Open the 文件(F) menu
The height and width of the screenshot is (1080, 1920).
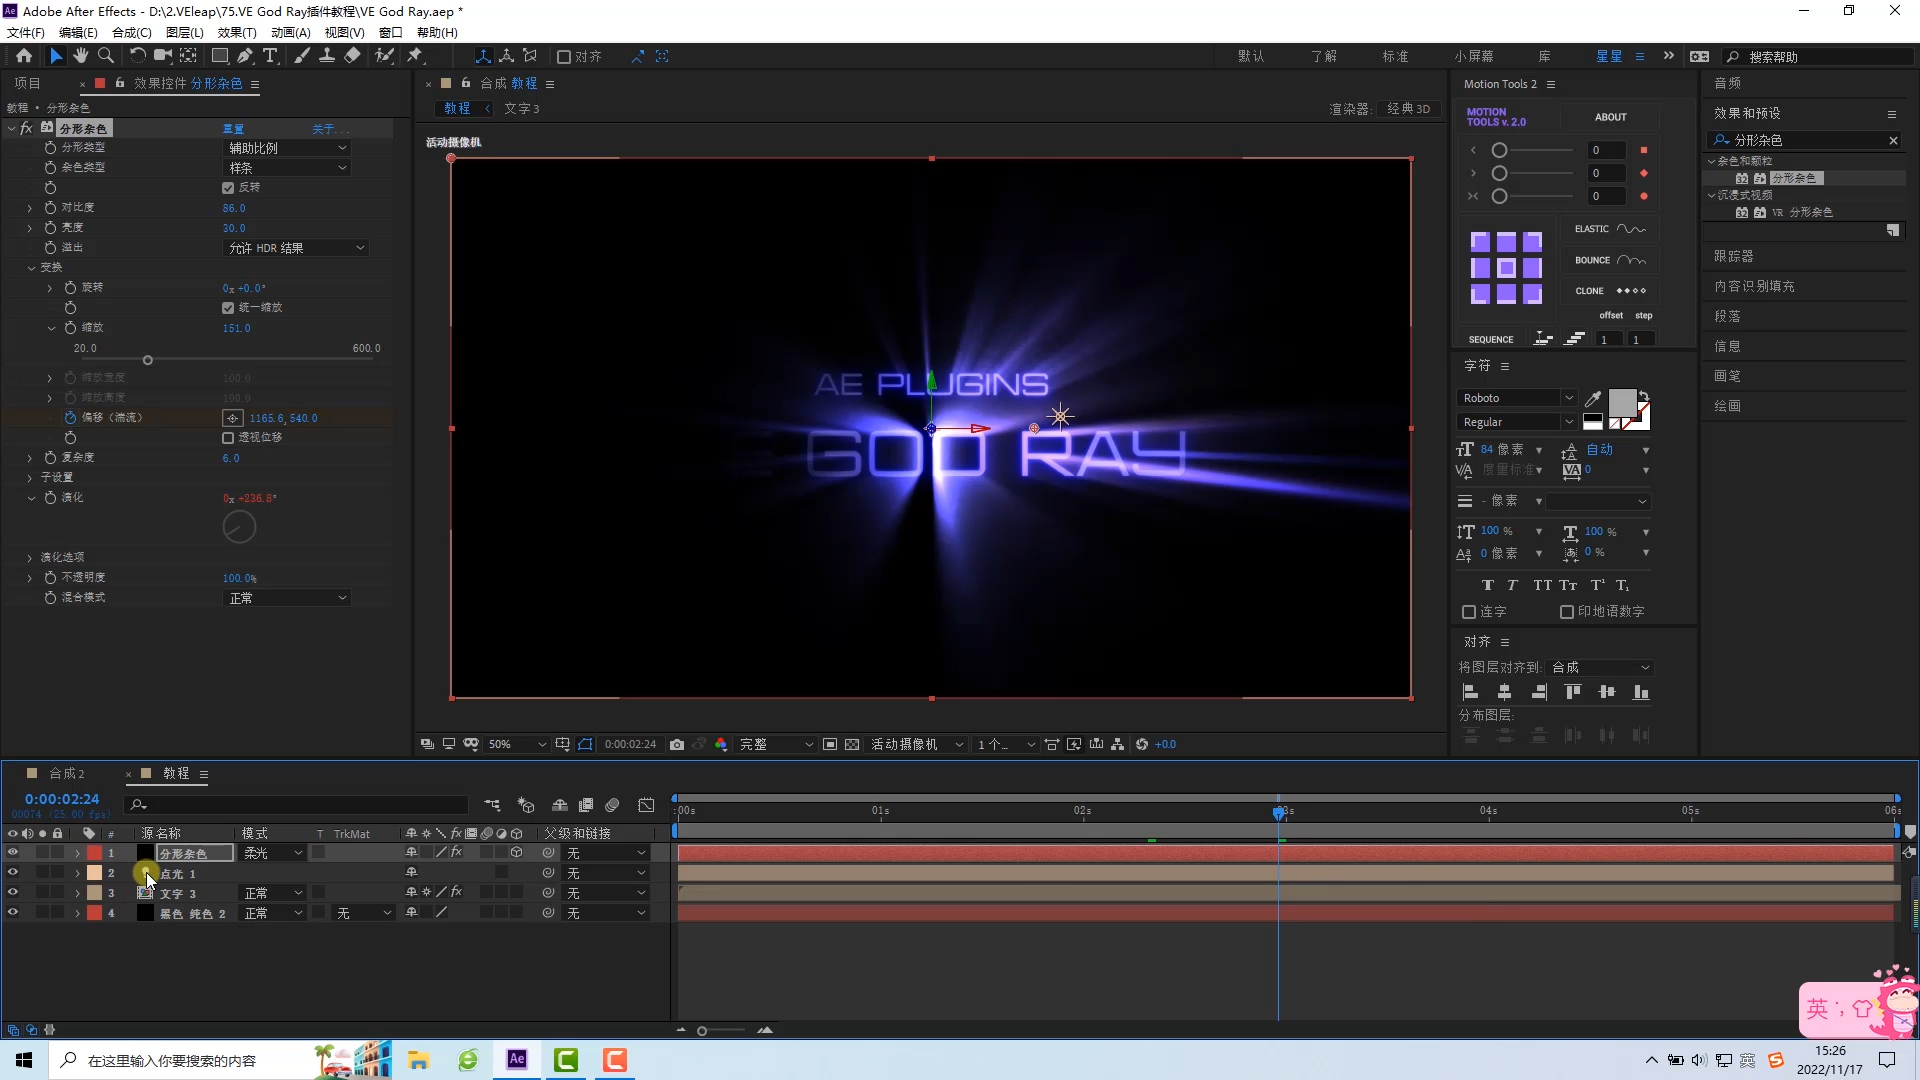point(26,33)
